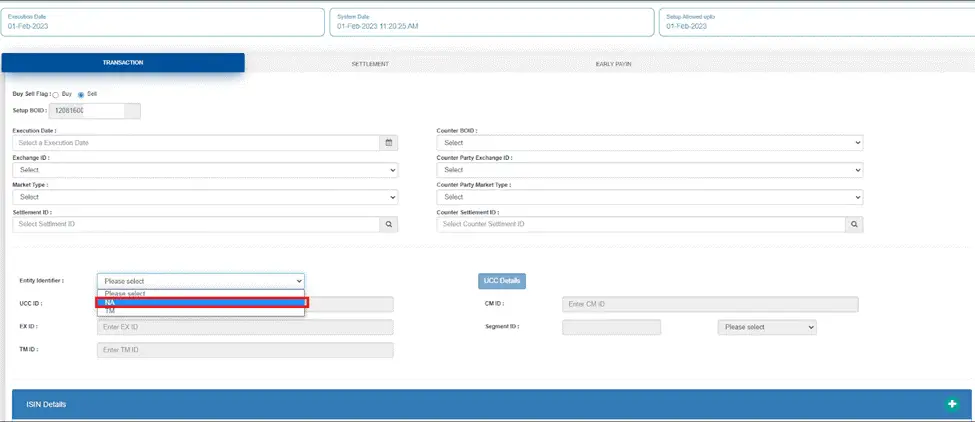975x422 pixels.
Task: Open the Transaction tab
Action: click(x=123, y=63)
